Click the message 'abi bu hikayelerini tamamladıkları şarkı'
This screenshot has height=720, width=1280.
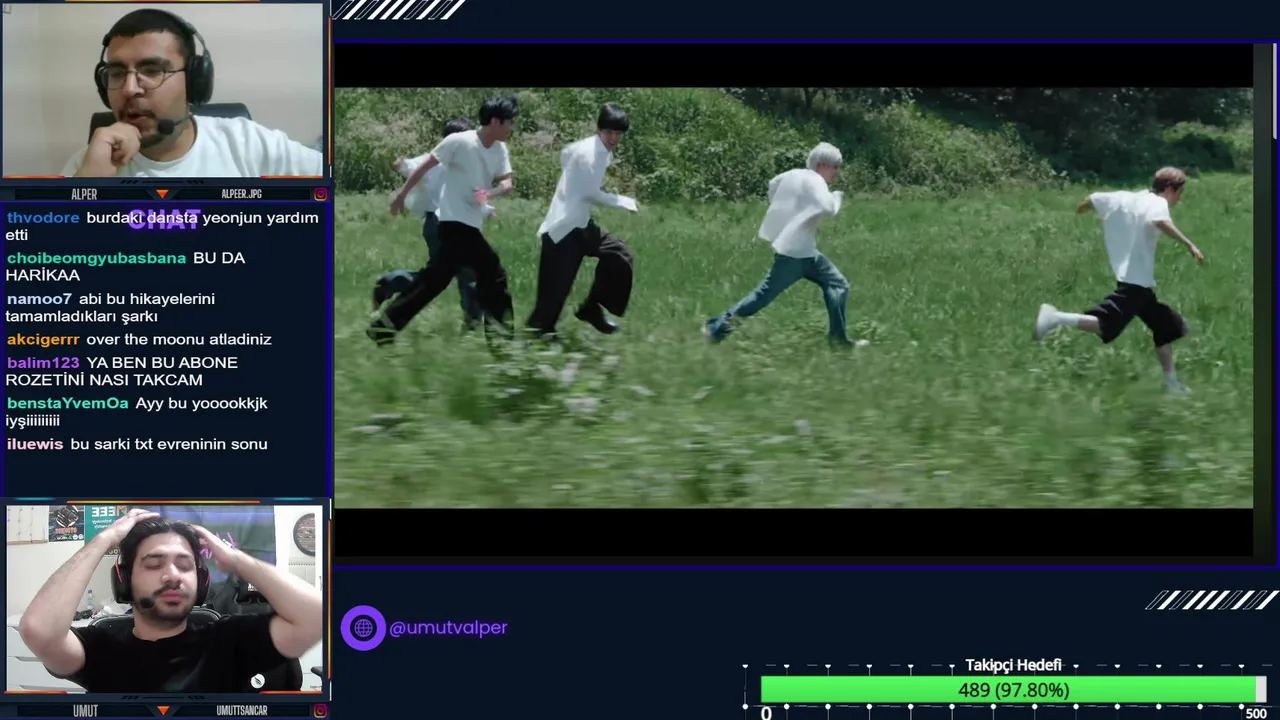[x=110, y=307]
